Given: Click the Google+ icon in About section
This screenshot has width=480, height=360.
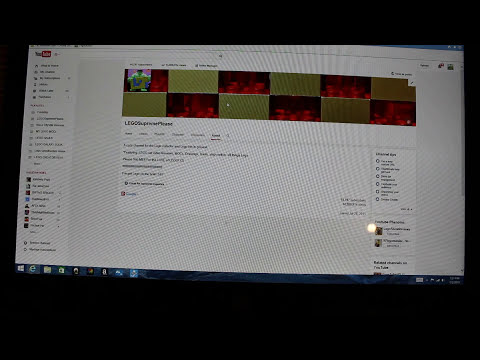Looking at the screenshot, I should (x=123, y=193).
